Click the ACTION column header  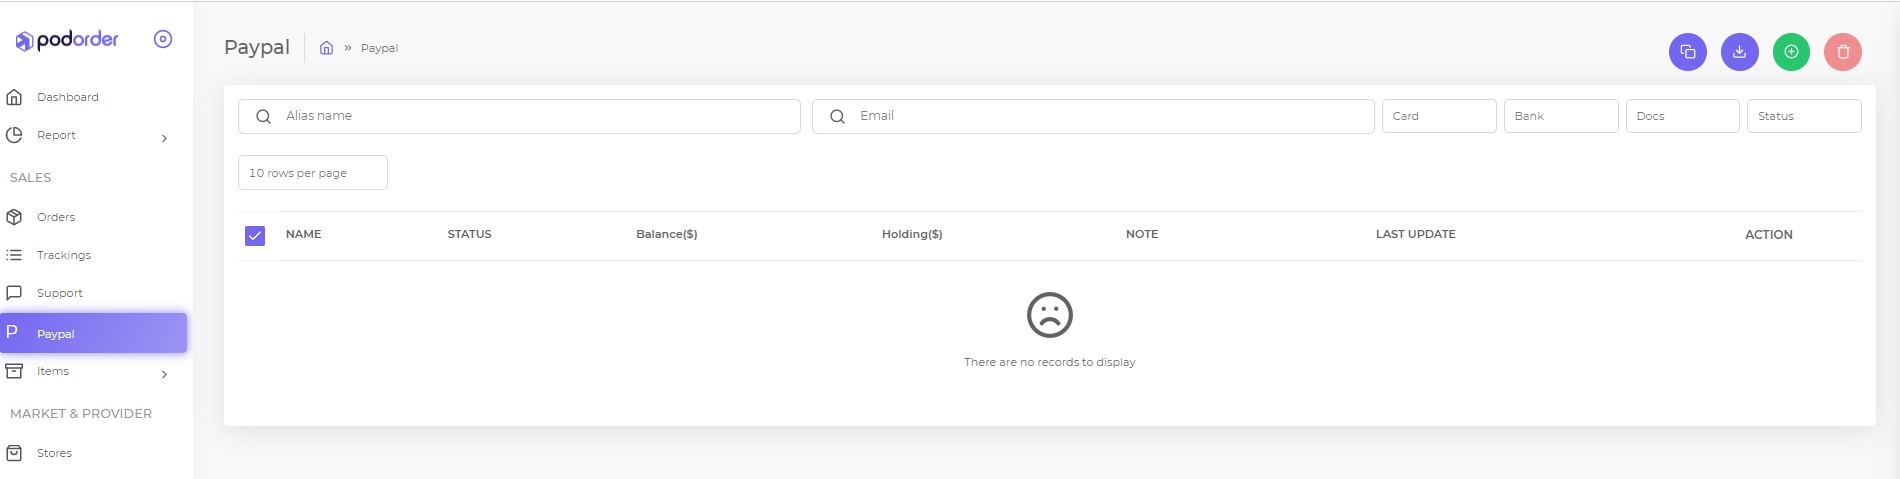pyautogui.click(x=1769, y=234)
